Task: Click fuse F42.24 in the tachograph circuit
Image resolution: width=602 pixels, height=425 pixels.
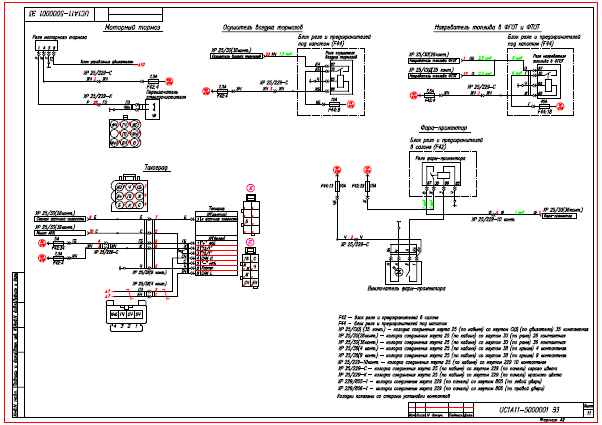Action: [x=58, y=243]
